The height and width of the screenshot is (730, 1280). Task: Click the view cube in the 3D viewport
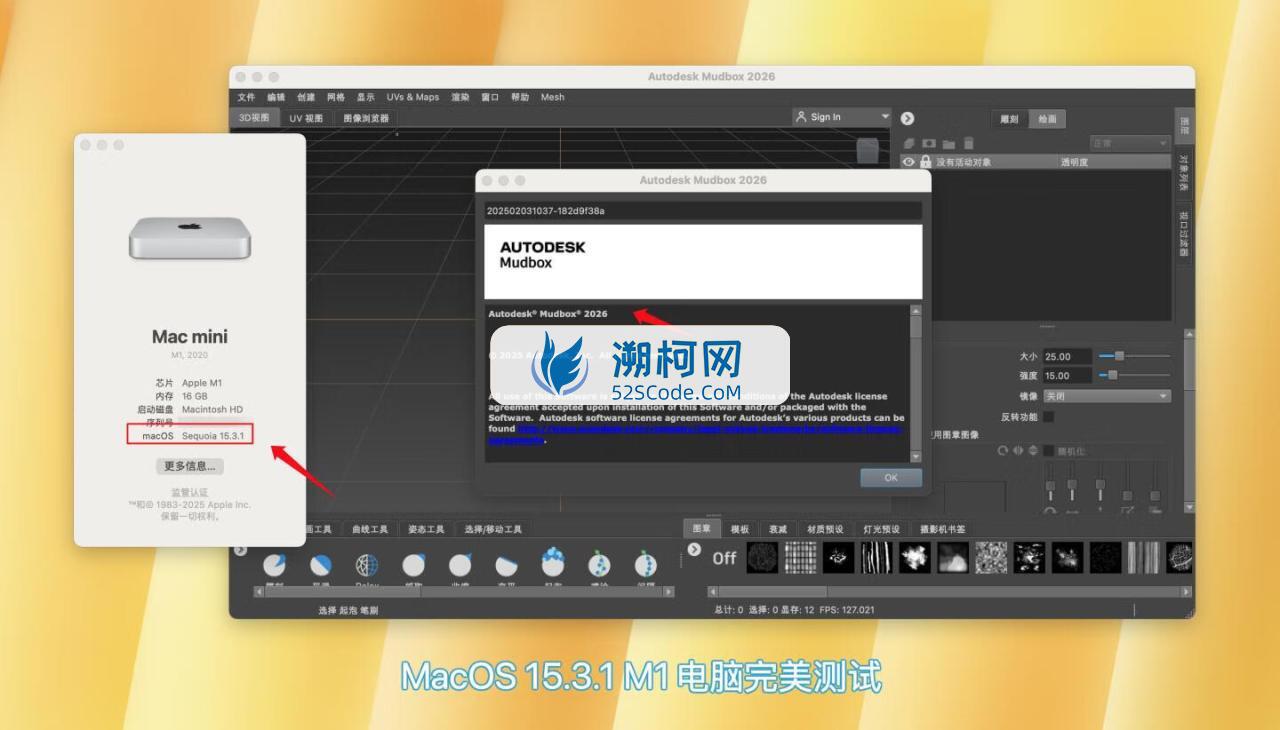click(x=867, y=150)
